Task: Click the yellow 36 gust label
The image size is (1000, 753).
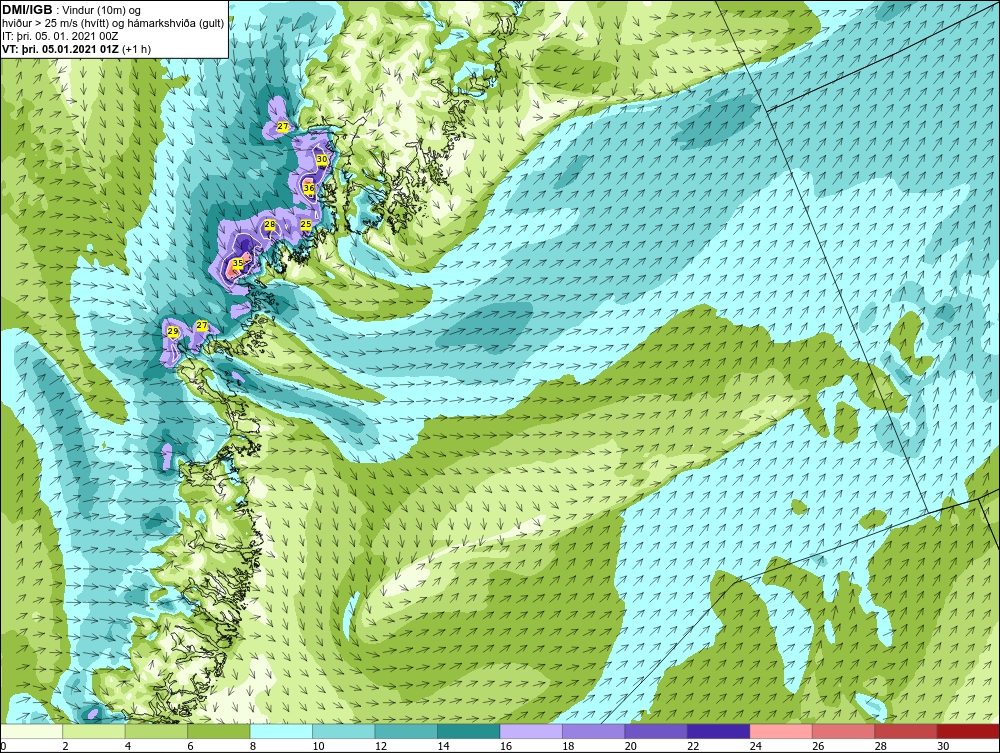Action: [309, 188]
